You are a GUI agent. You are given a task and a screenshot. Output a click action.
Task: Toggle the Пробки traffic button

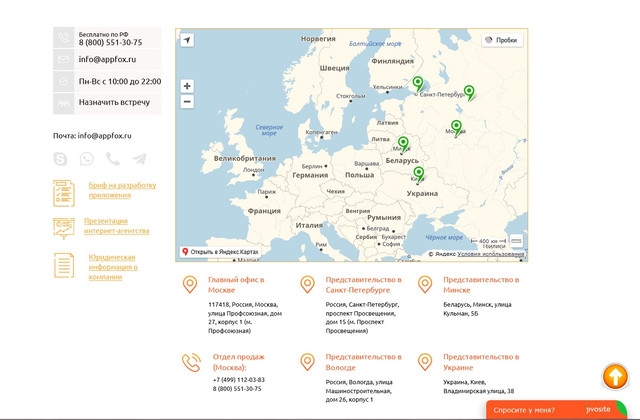[502, 40]
